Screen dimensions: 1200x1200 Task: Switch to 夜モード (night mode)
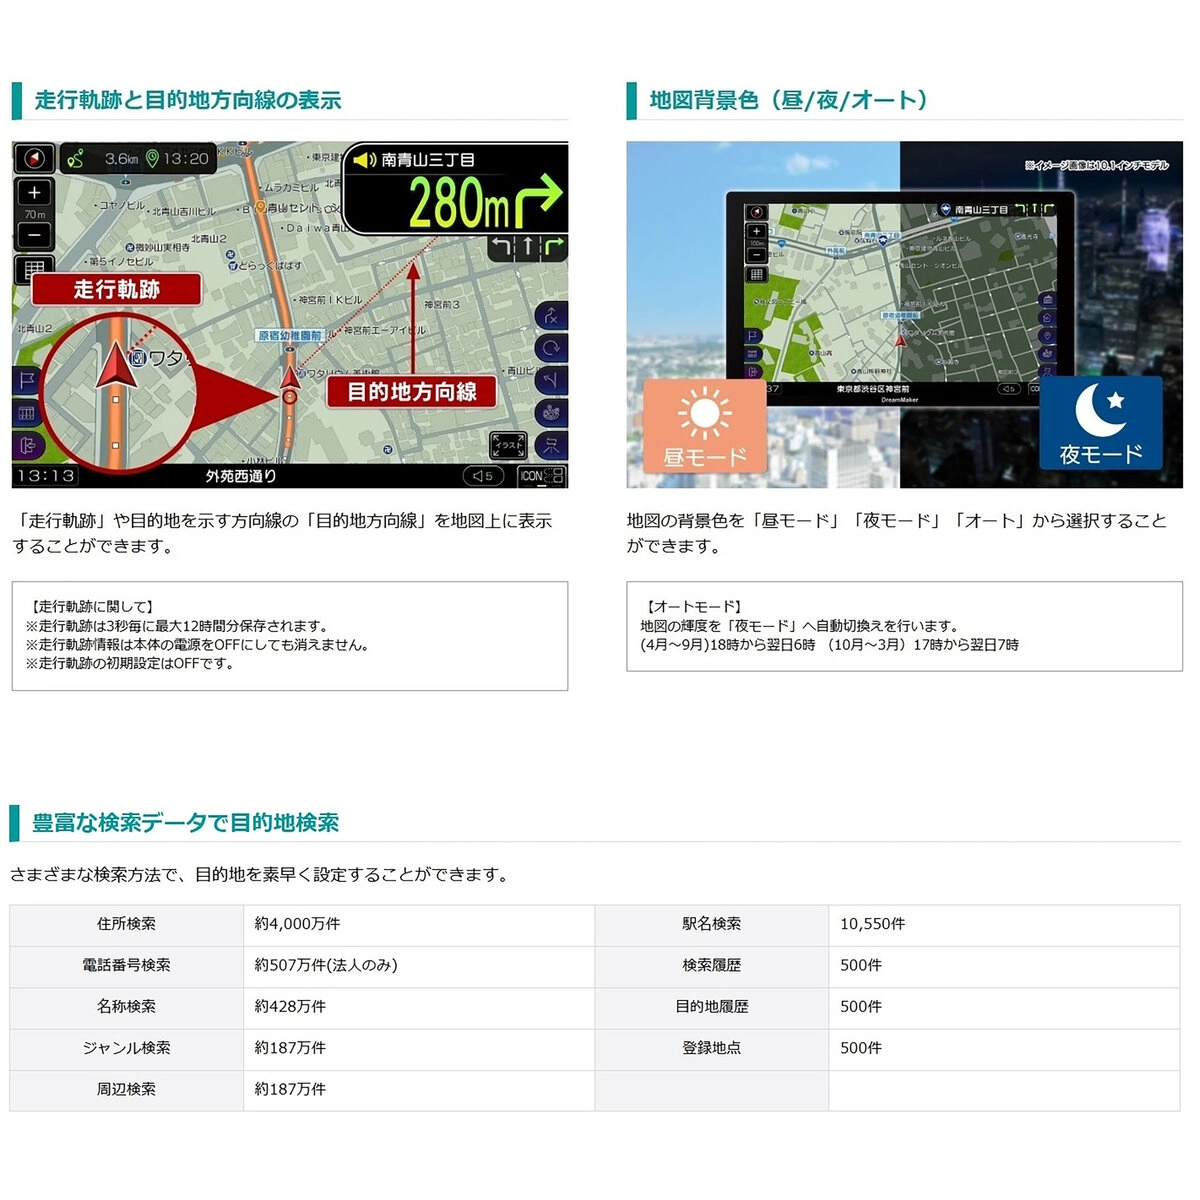pyautogui.click(x=1101, y=424)
